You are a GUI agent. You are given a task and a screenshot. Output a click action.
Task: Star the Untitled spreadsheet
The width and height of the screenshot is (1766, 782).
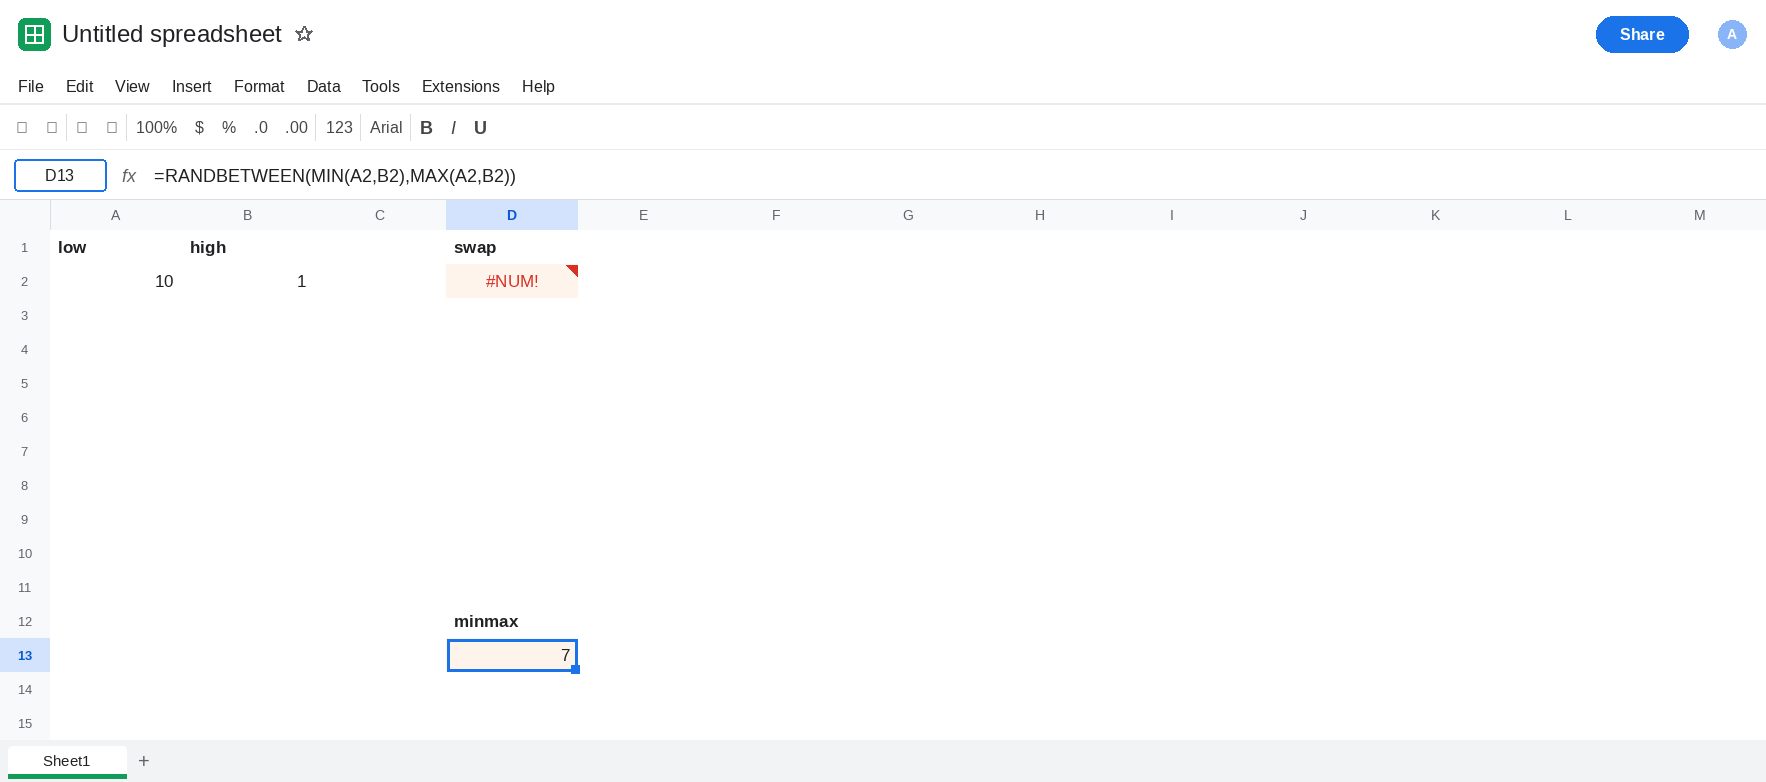point(304,34)
